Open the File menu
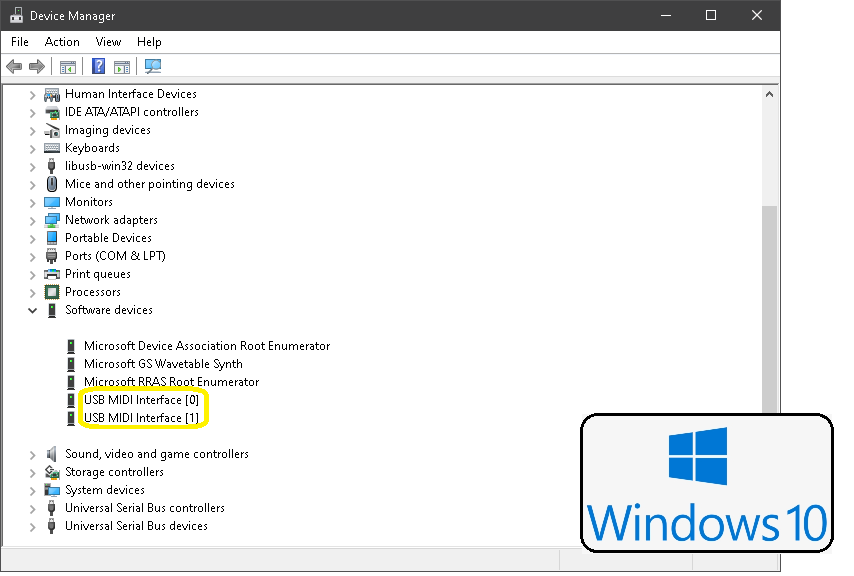The height and width of the screenshot is (576, 854). [20, 42]
